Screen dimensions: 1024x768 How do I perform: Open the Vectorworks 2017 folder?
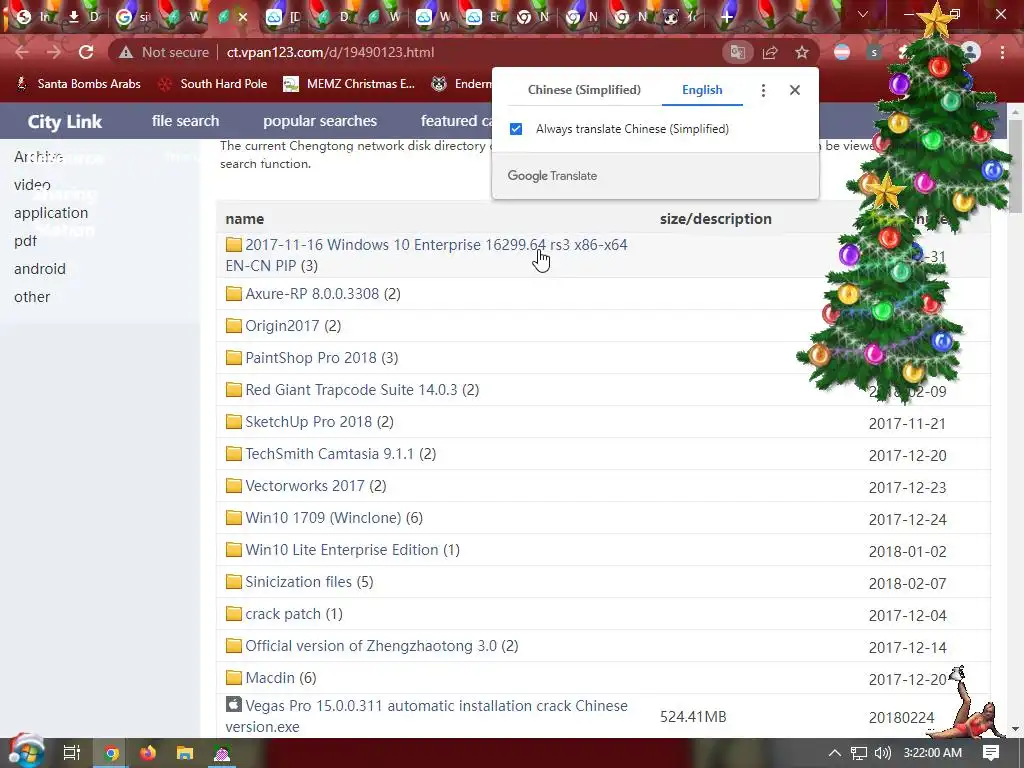coord(306,486)
